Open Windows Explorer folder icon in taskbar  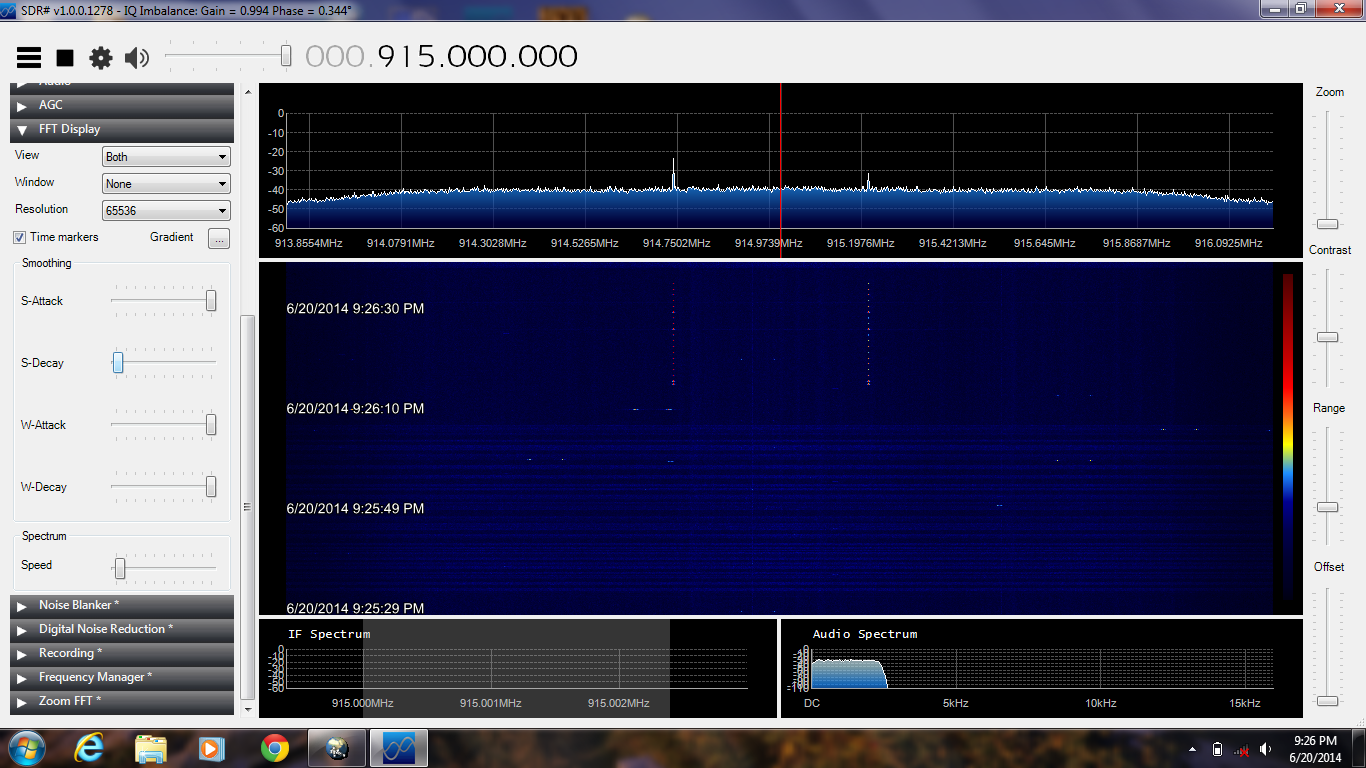(151, 747)
